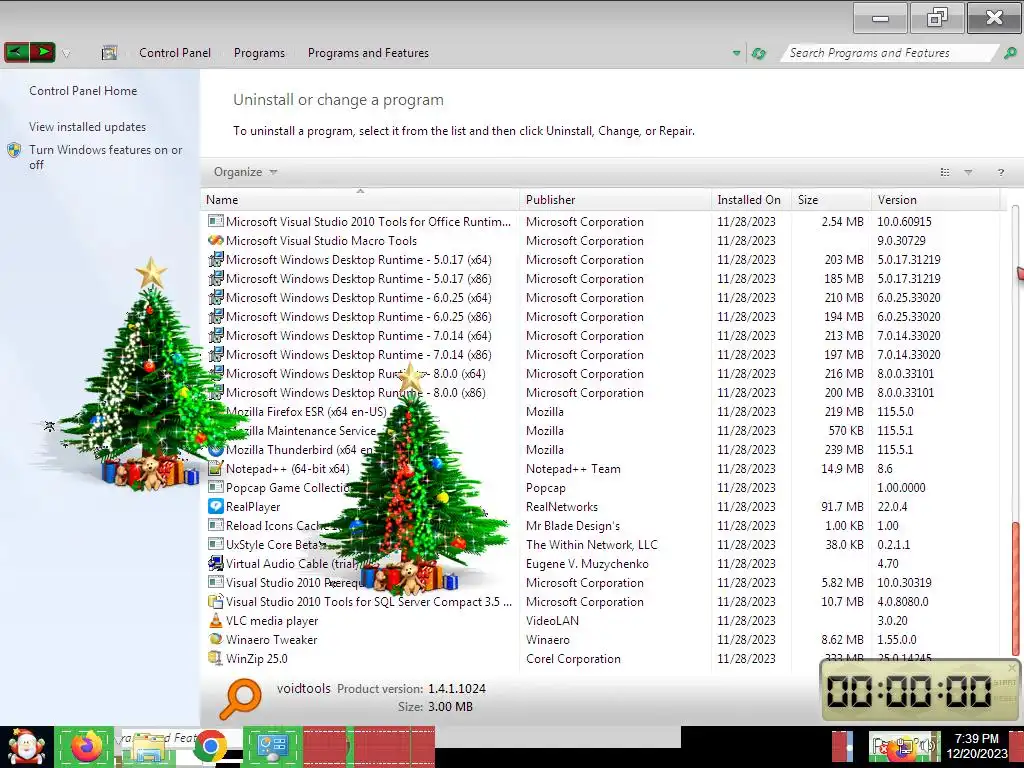The height and width of the screenshot is (768, 1024).
Task: Open the recent pages dropdown arrow
Action: pyautogui.click(x=66, y=54)
